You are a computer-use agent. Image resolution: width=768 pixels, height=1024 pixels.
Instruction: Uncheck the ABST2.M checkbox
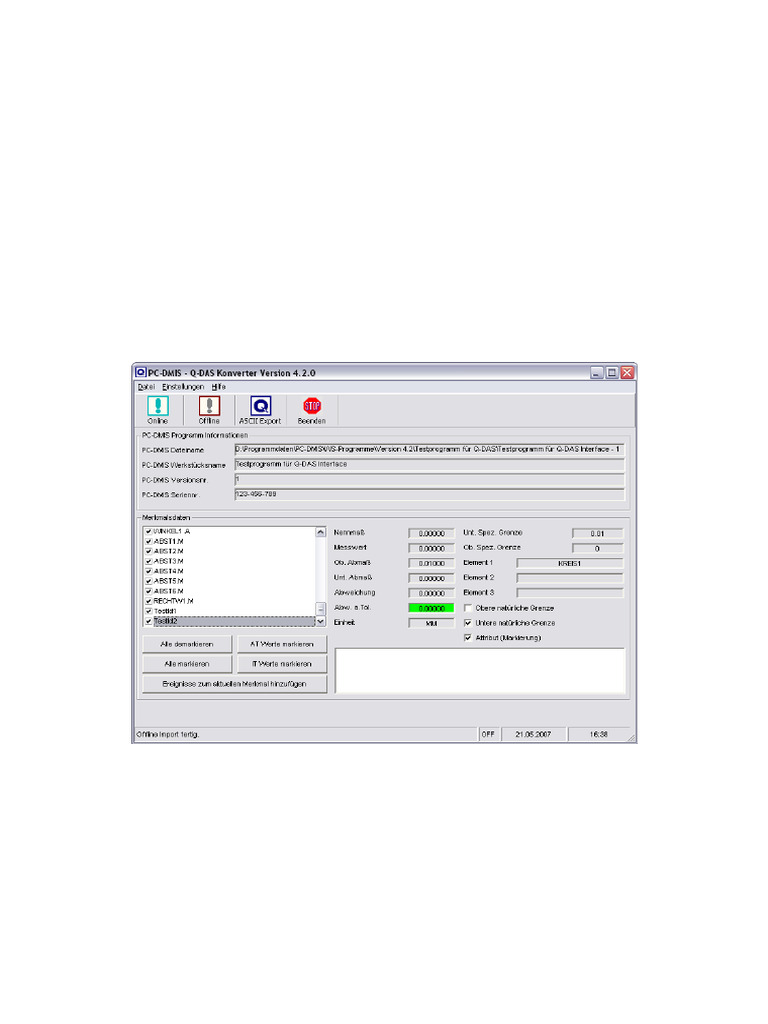(x=149, y=551)
